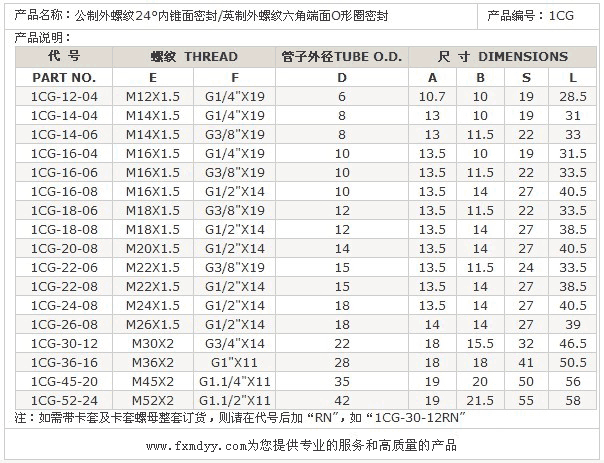The height and width of the screenshot is (463, 604).
Task: Select the 管子外径 TUBE O.D. header
Action: (x=342, y=57)
